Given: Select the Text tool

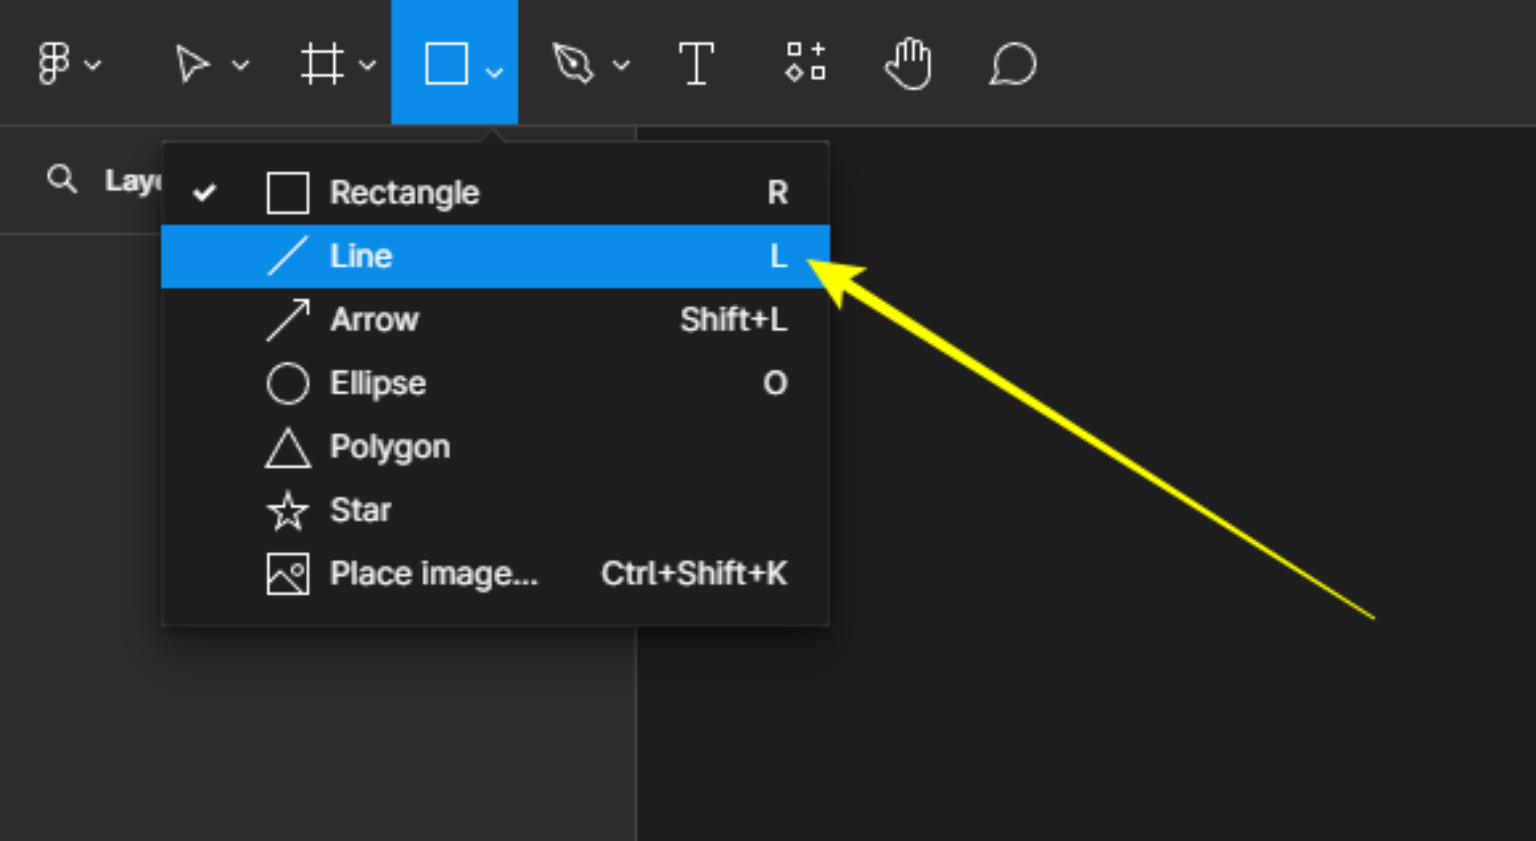Looking at the screenshot, I should tap(696, 64).
